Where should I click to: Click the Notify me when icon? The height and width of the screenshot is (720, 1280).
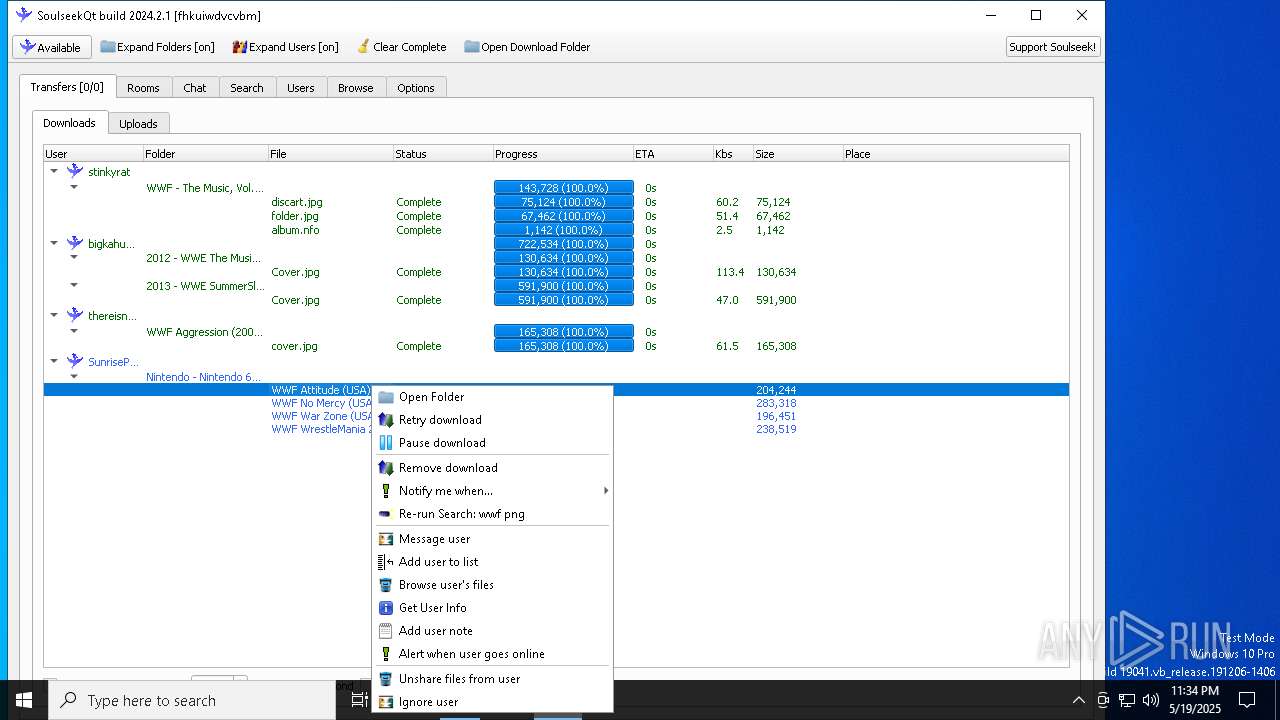(x=386, y=491)
